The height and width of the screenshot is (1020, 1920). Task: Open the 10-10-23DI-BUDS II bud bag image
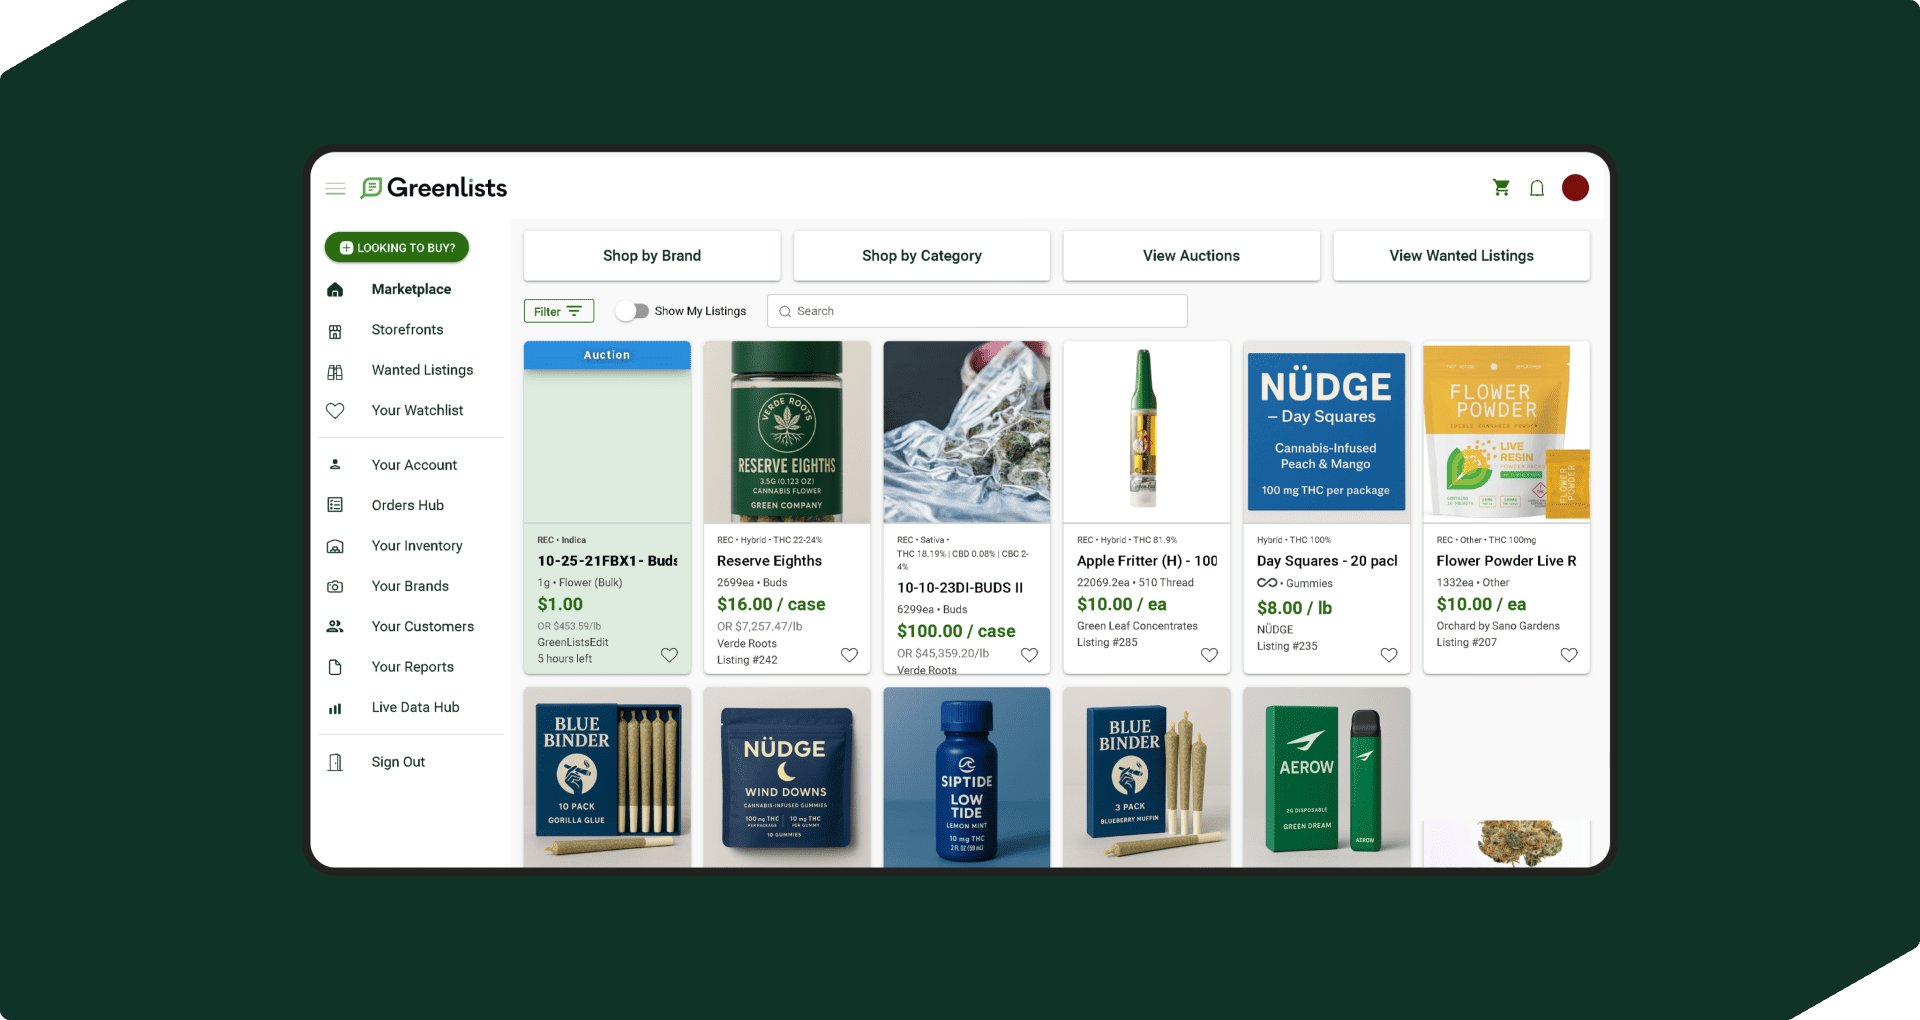coord(967,432)
